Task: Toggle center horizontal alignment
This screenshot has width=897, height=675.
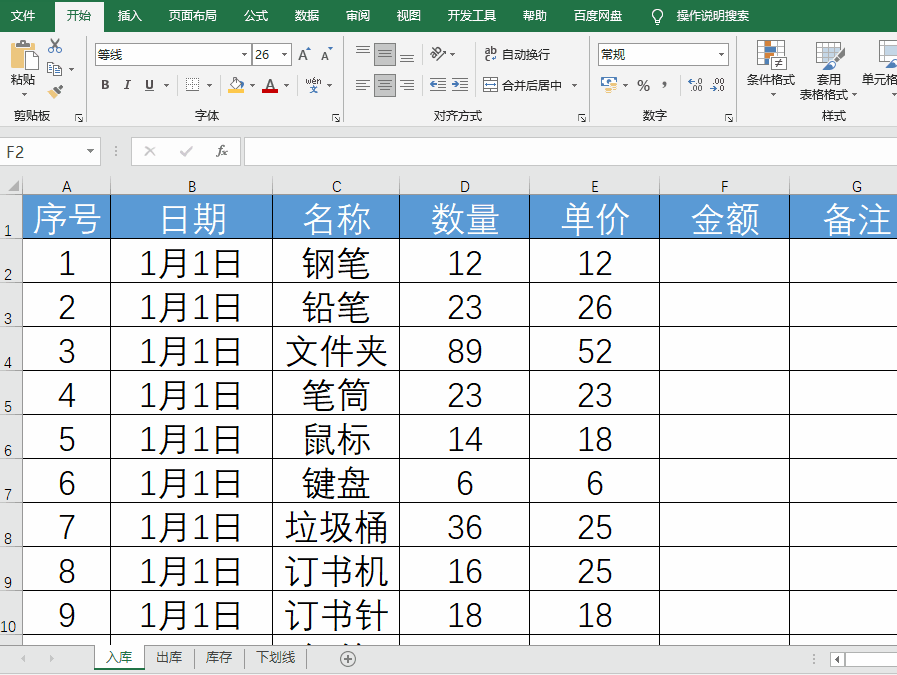Action: point(385,85)
